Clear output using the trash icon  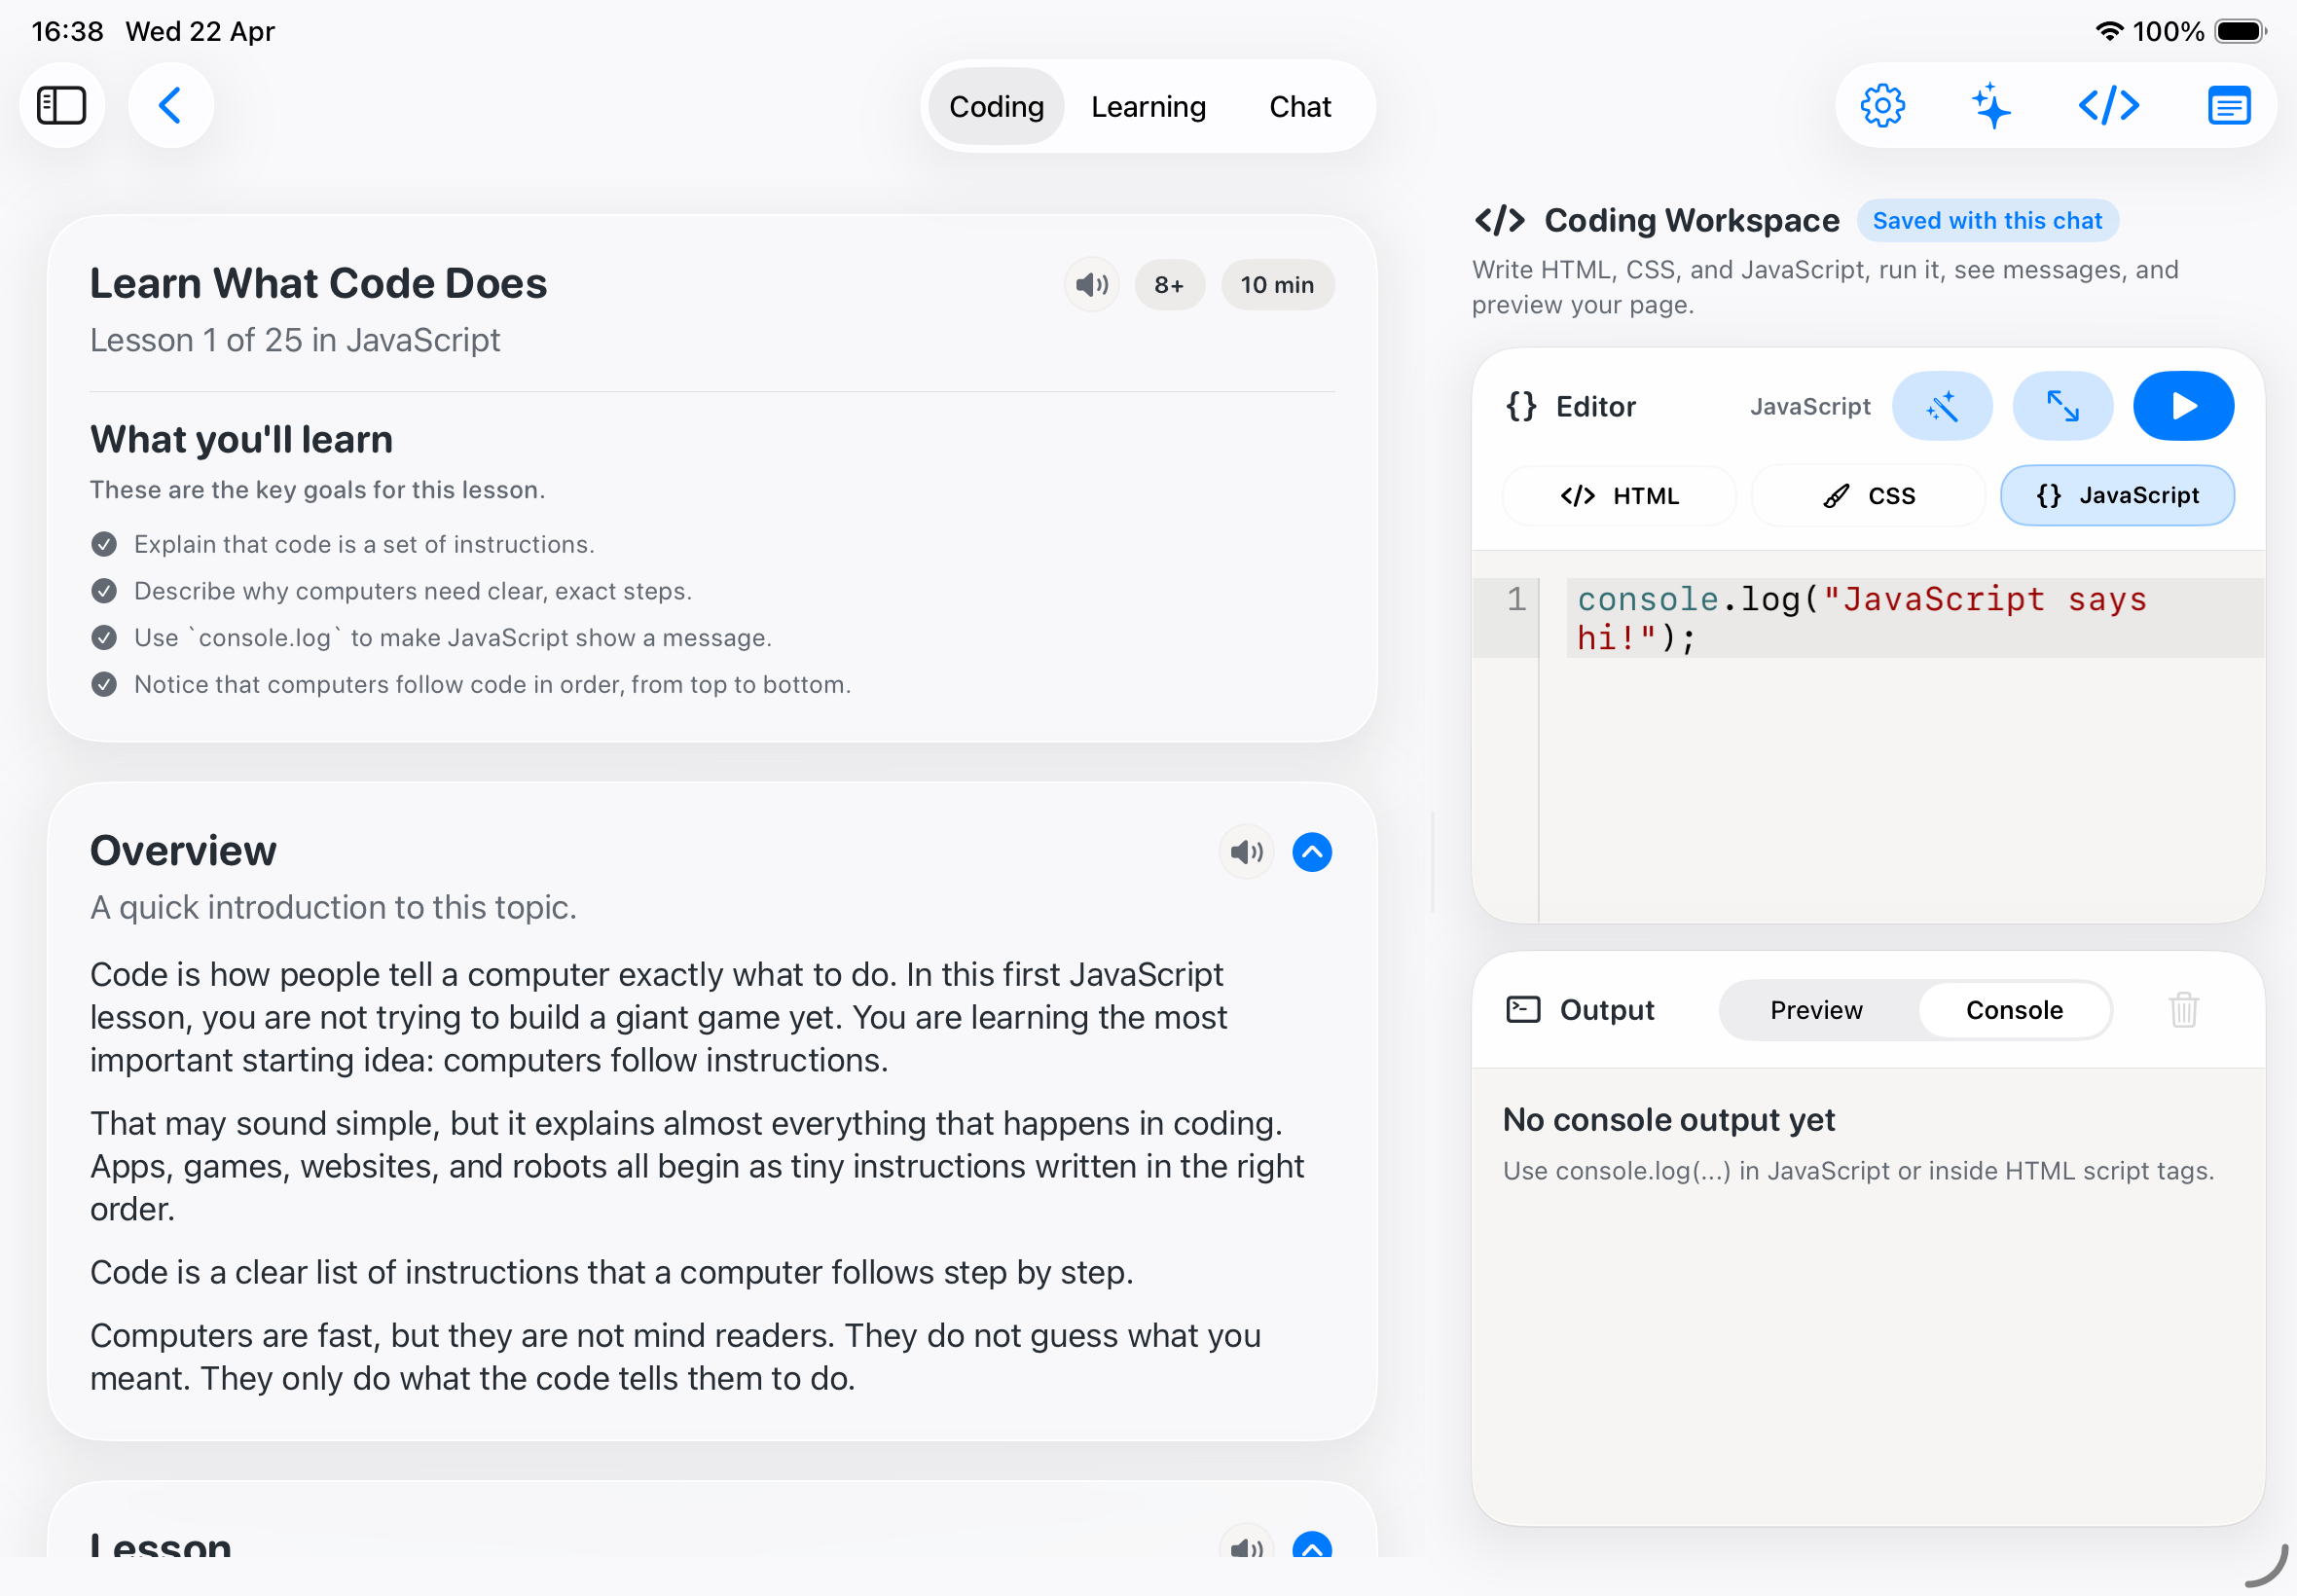(x=2183, y=1010)
